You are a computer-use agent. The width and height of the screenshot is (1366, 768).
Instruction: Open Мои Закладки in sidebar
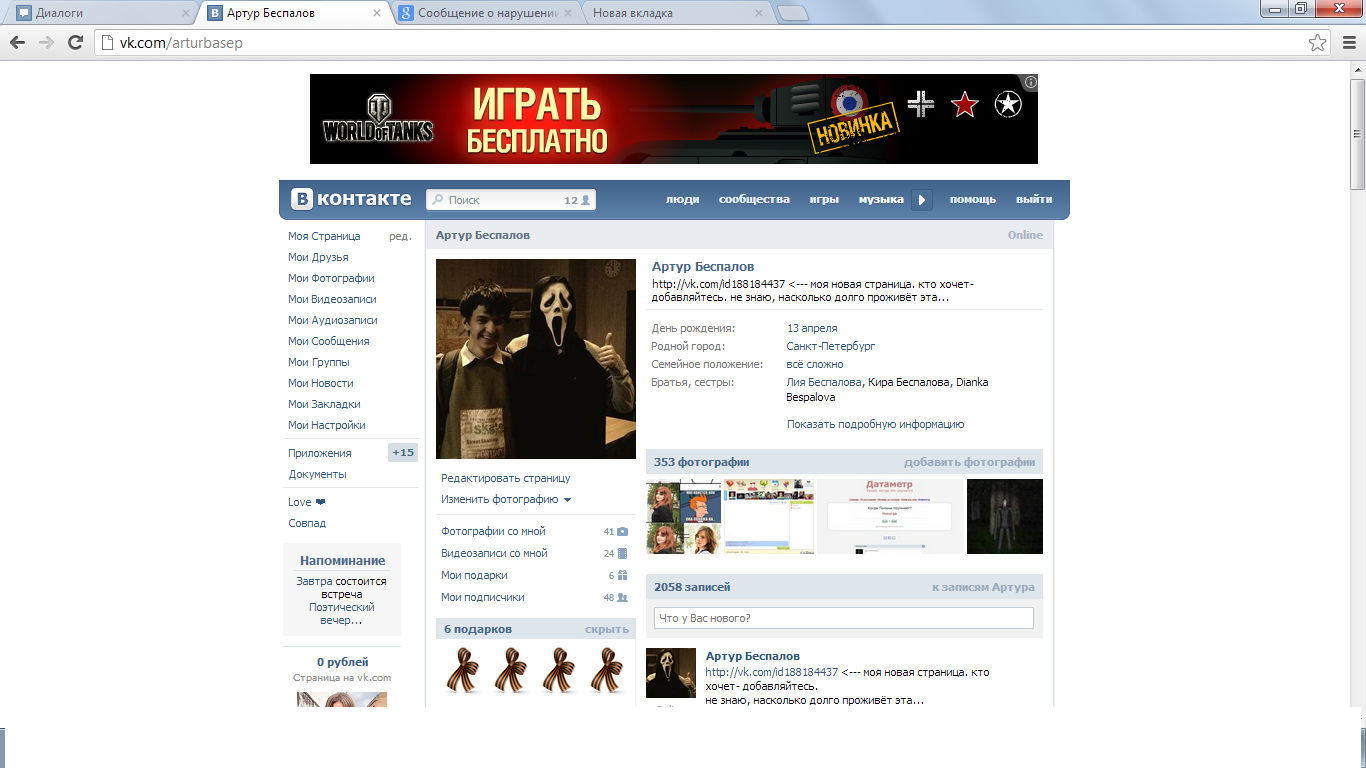[x=324, y=404]
